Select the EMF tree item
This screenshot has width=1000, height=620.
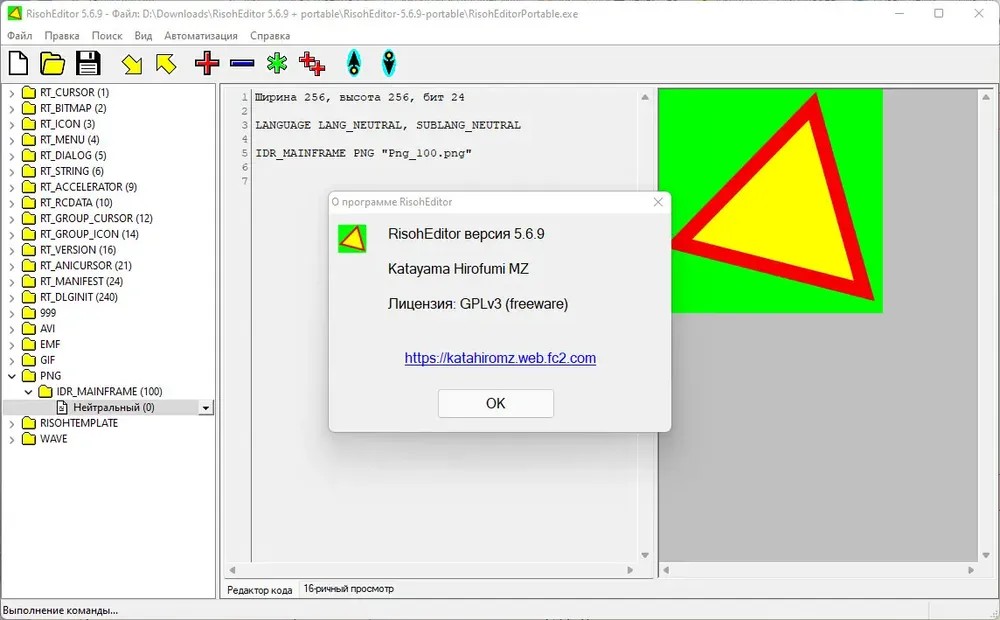click(50, 344)
